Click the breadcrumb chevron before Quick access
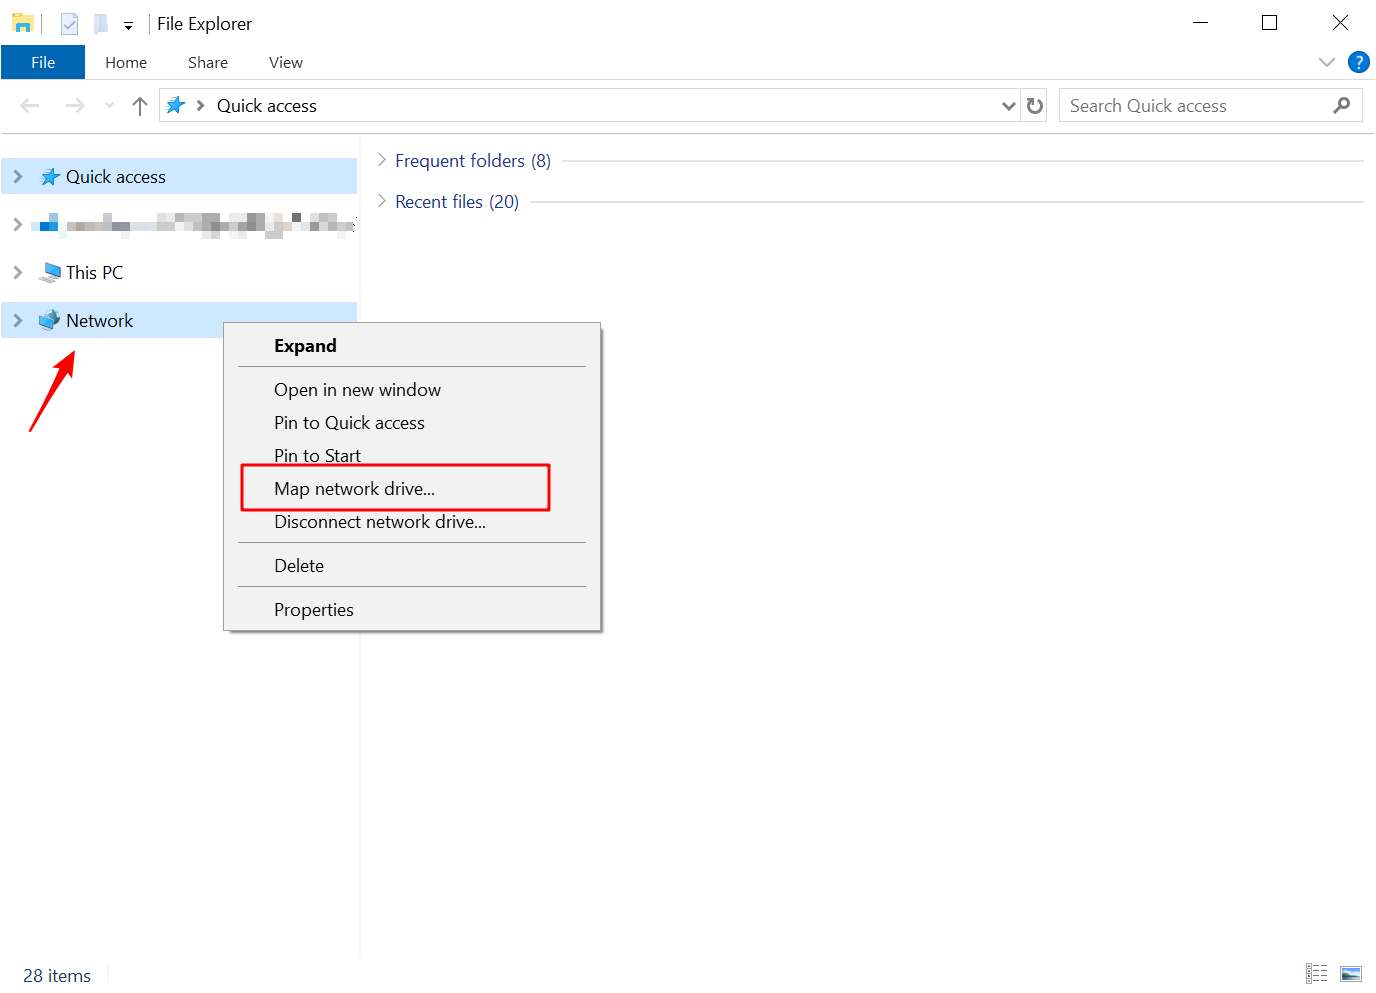 (x=200, y=105)
